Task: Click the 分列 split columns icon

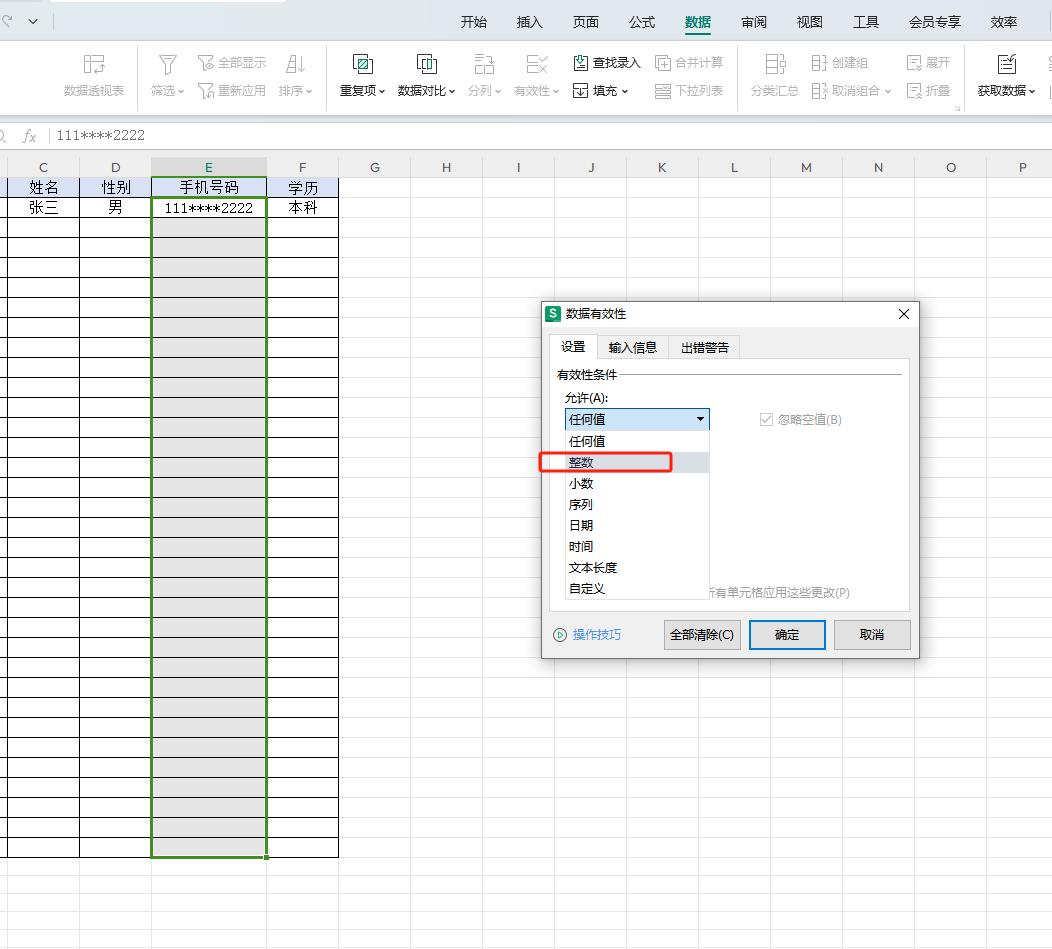Action: pos(484,64)
